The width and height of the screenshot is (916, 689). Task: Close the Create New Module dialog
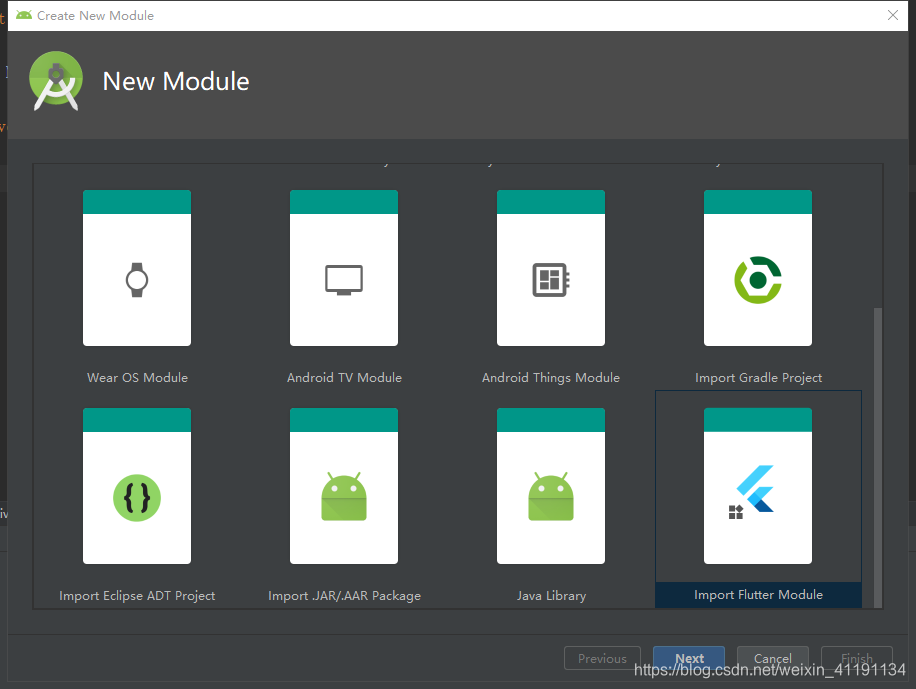click(893, 15)
